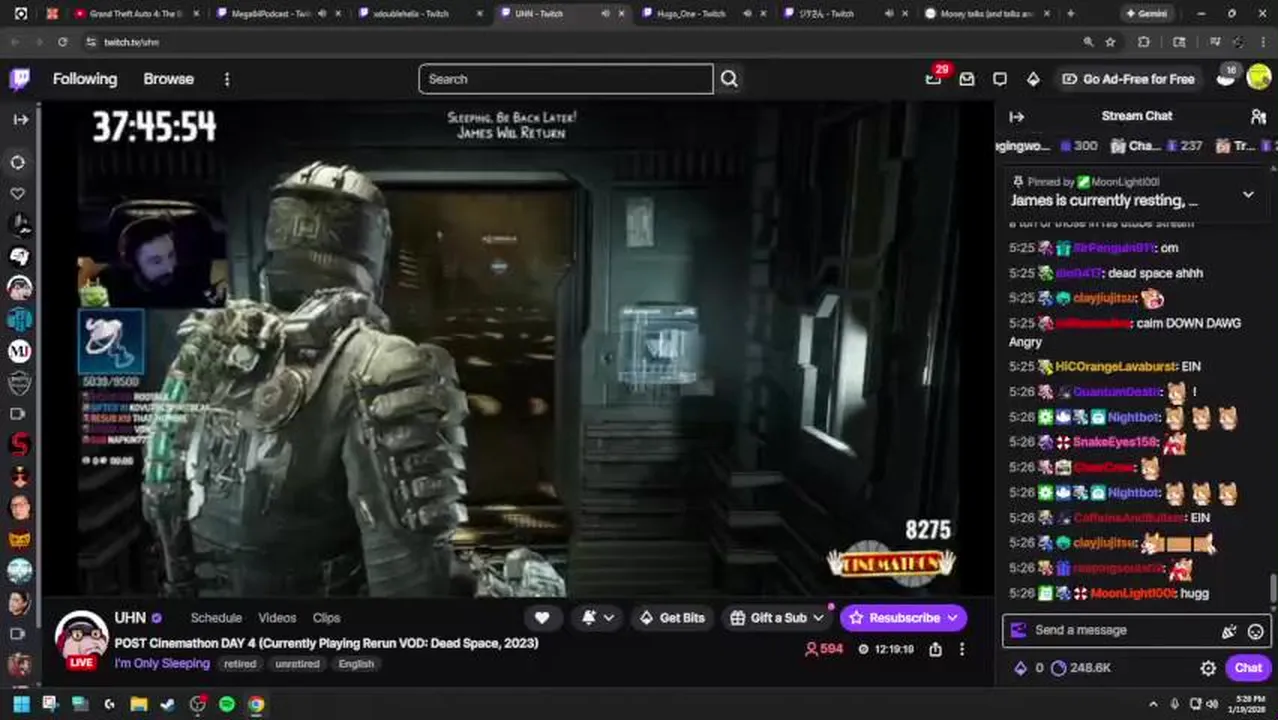Open Steam from the taskbar

tap(168, 704)
